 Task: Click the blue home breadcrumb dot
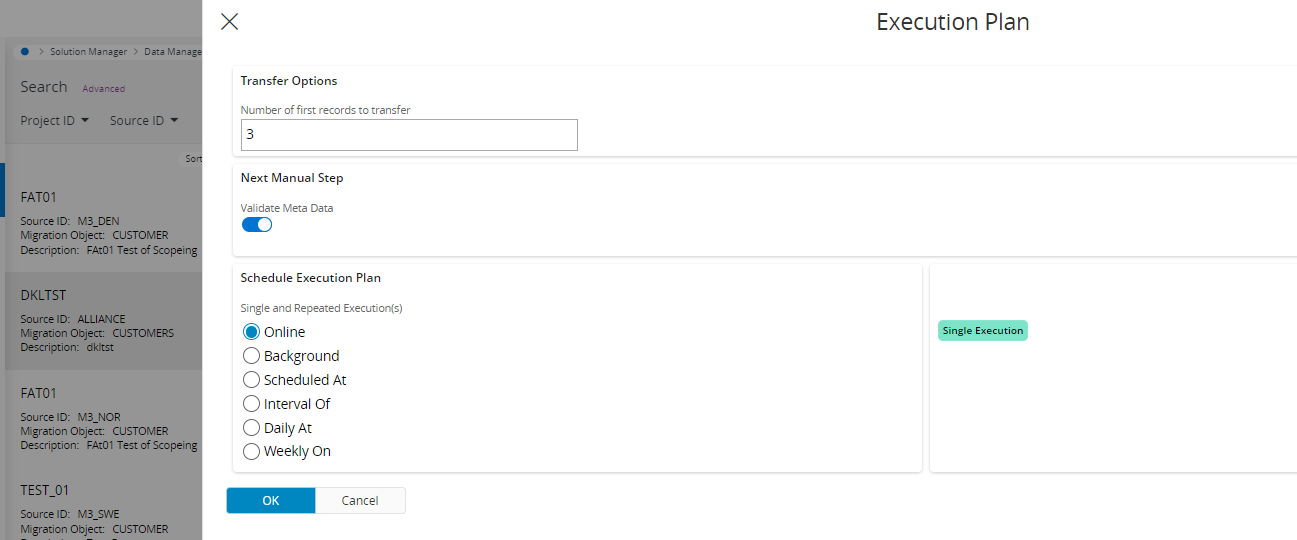pyautogui.click(x=24, y=51)
